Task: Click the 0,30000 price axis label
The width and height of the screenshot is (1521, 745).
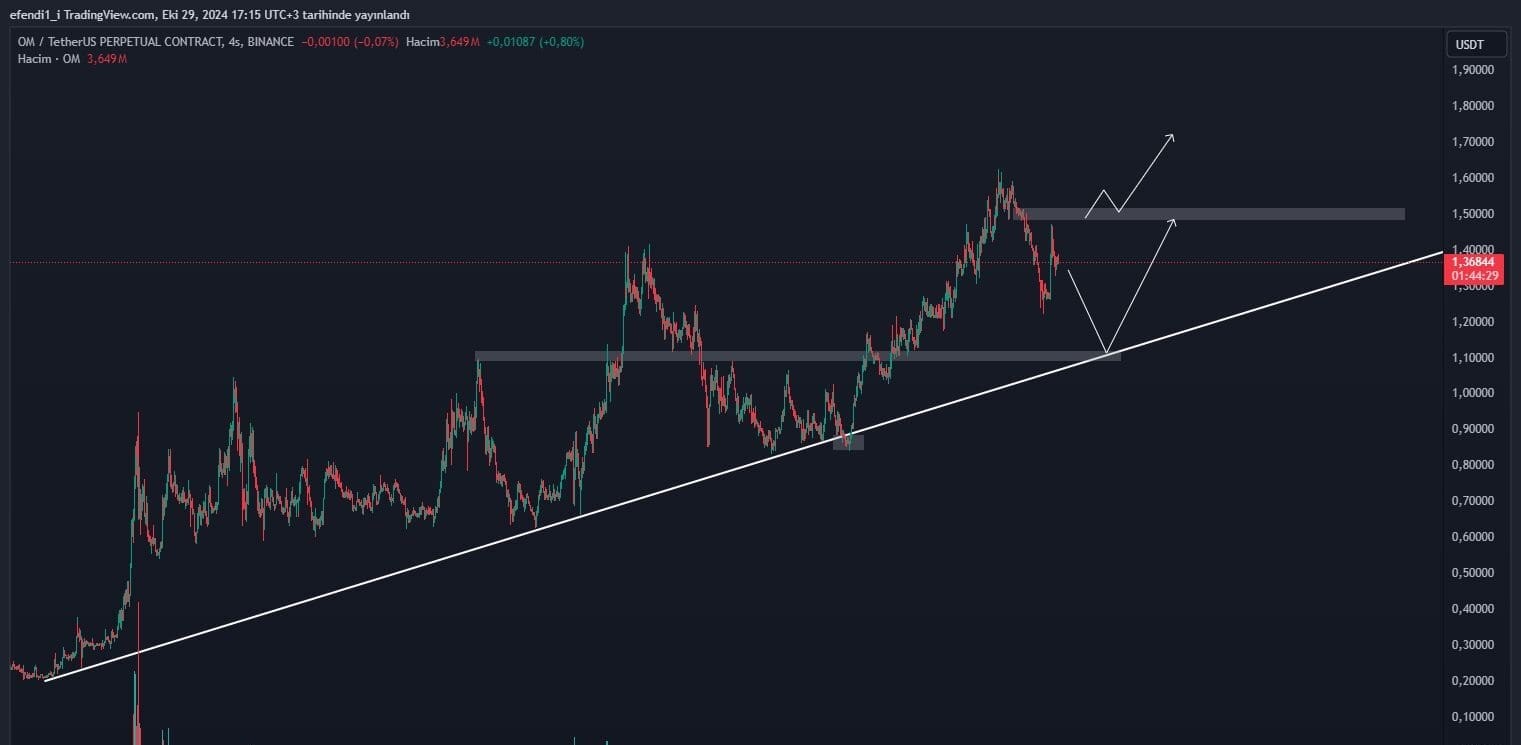Action: point(1473,645)
